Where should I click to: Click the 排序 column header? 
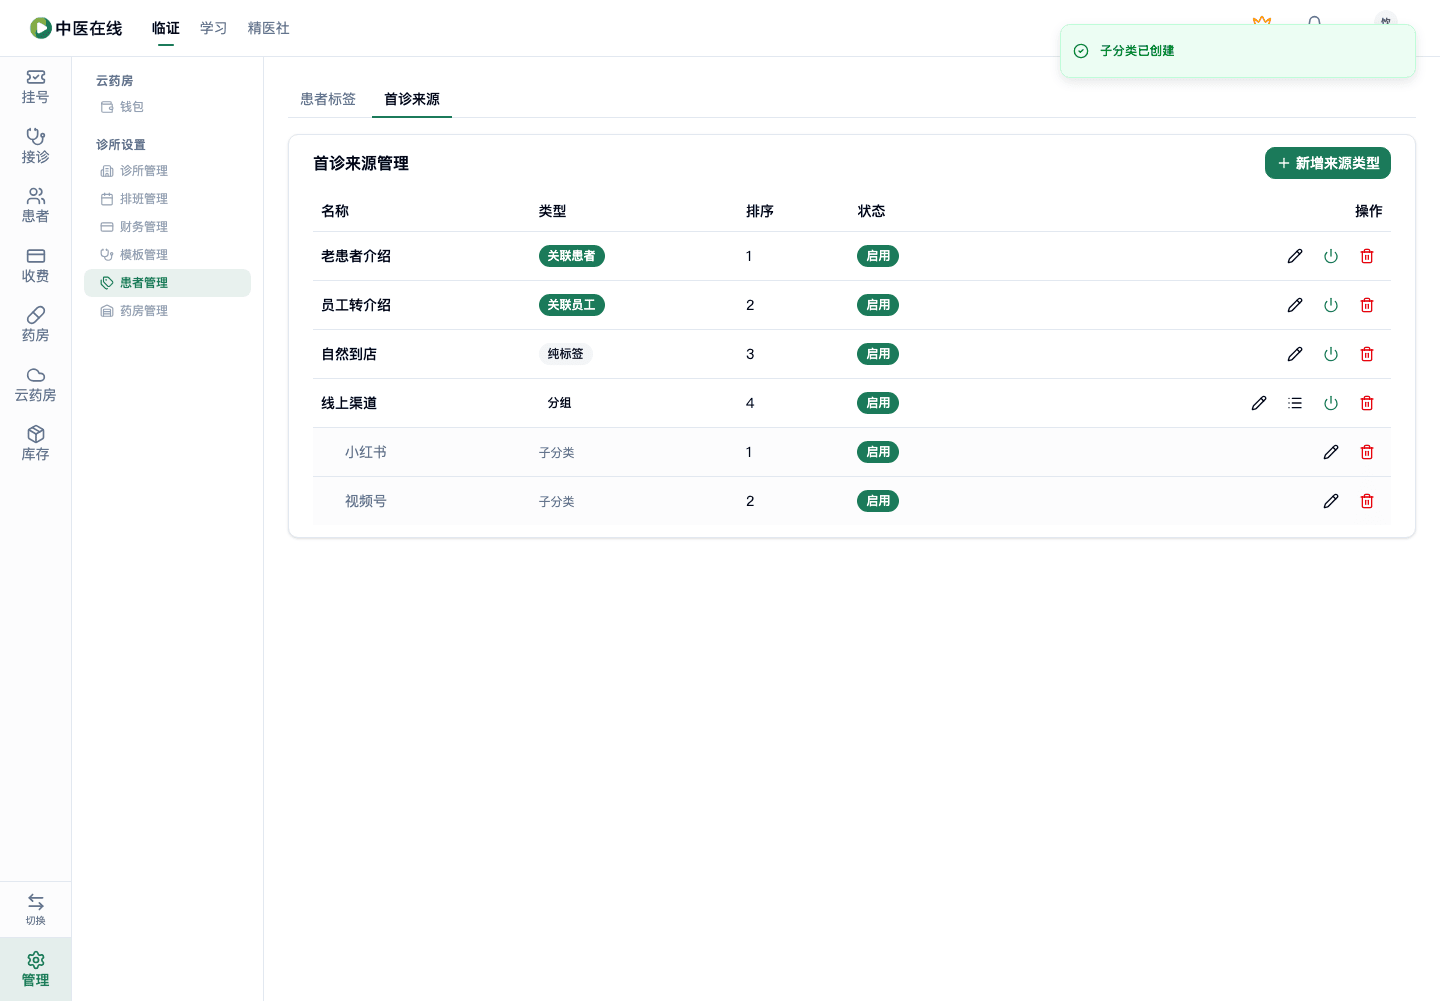point(760,211)
